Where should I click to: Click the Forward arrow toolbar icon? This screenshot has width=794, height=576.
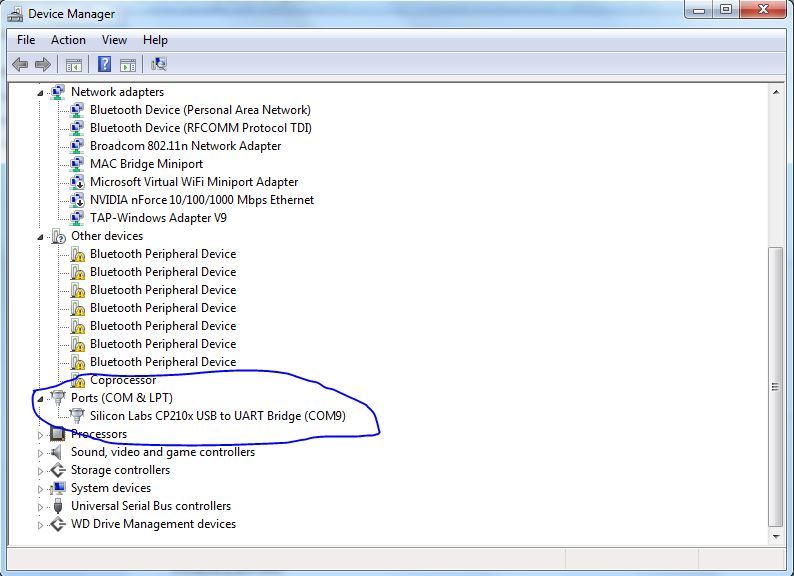(43, 64)
